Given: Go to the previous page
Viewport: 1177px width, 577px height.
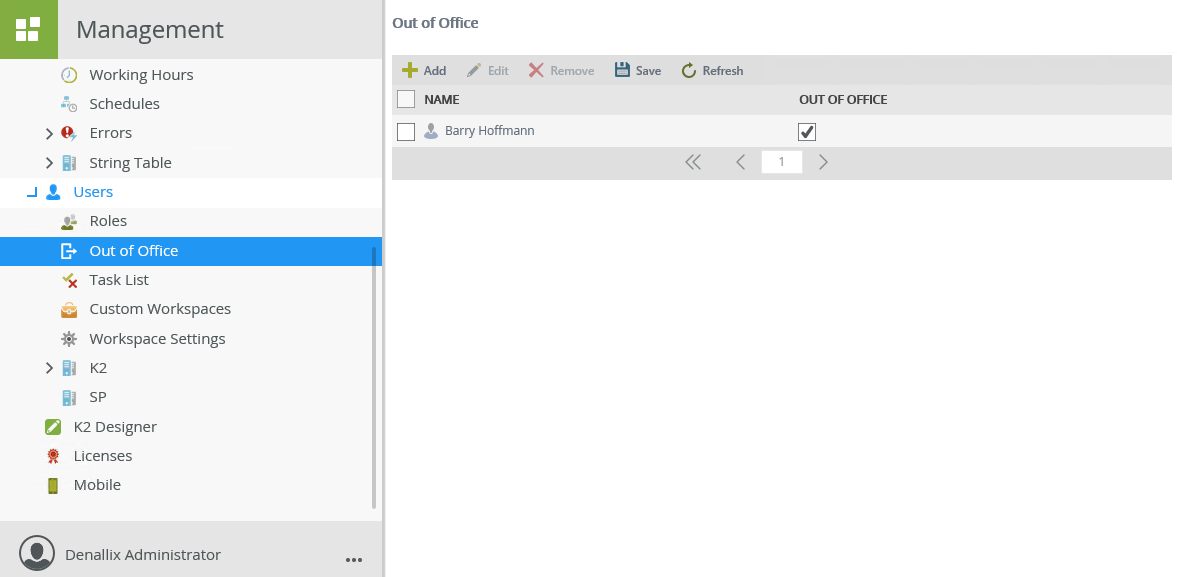Looking at the screenshot, I should tap(740, 162).
